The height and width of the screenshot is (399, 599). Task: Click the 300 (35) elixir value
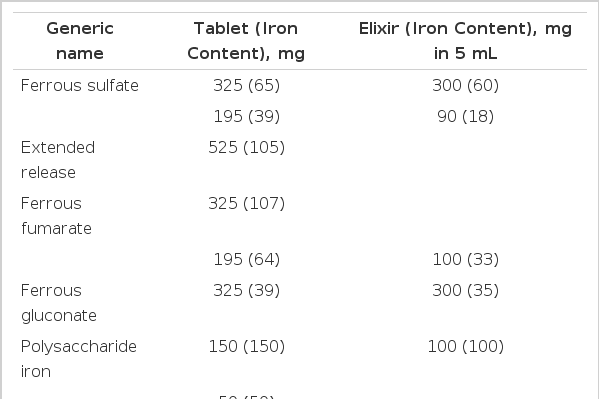click(465, 290)
